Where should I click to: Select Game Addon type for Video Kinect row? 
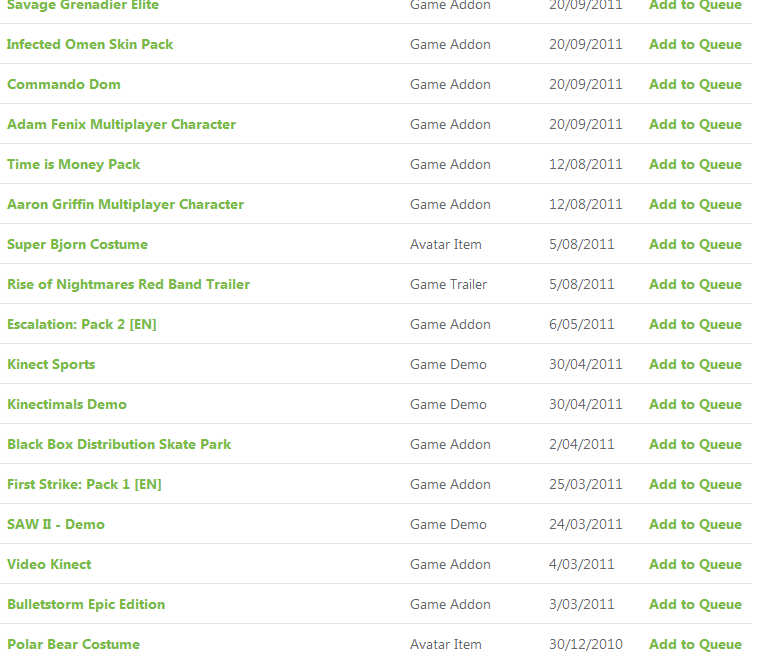pos(450,565)
